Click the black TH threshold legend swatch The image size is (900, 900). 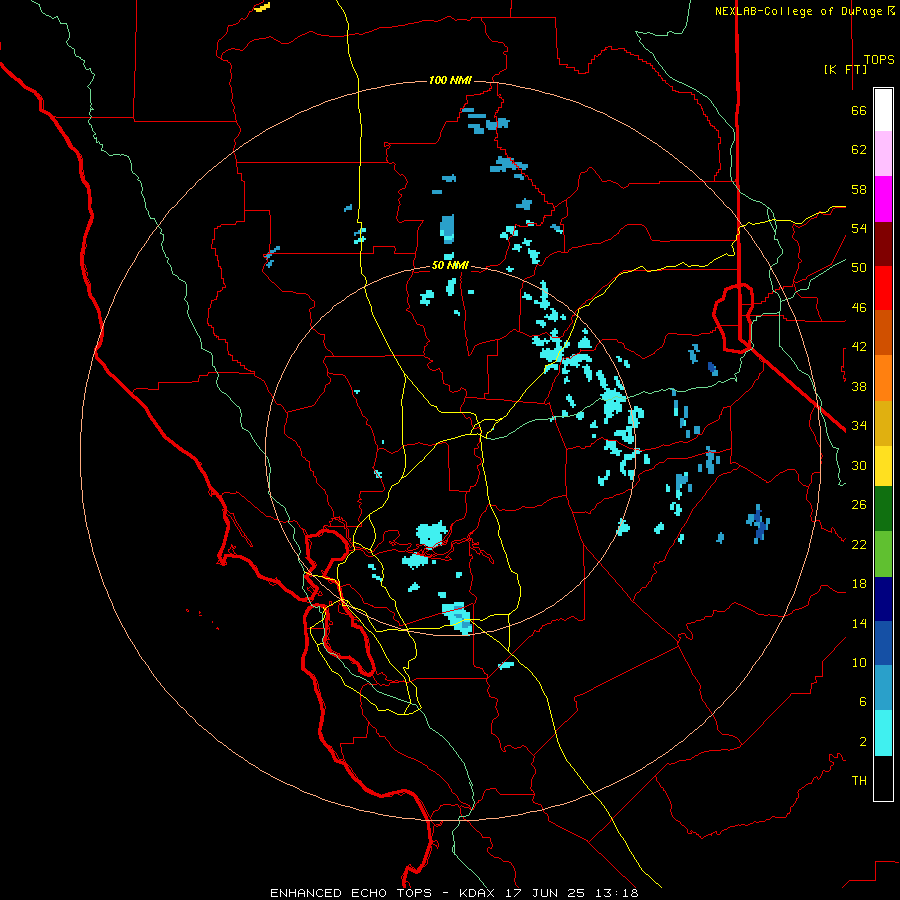click(x=883, y=778)
